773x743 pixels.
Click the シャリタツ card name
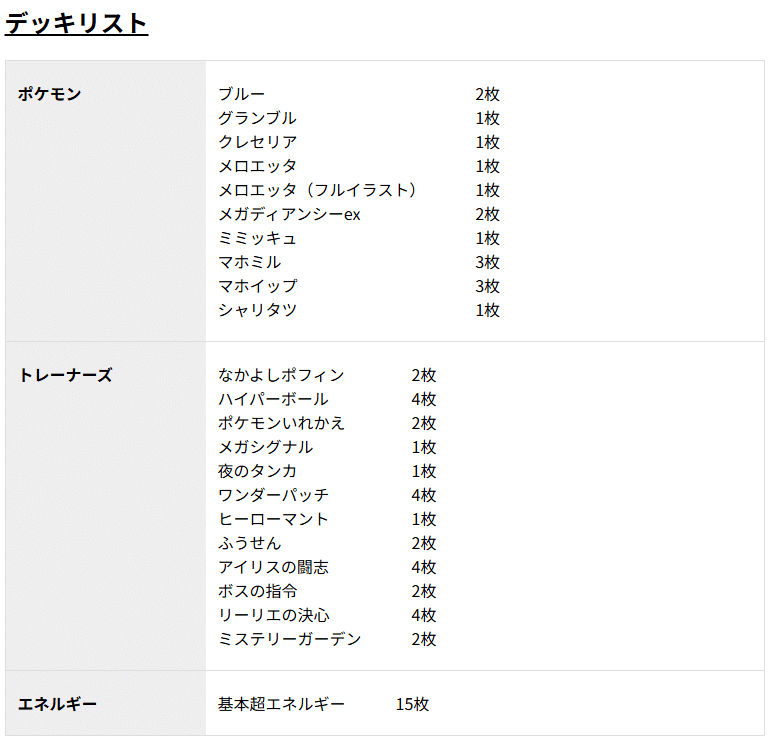coord(257,310)
